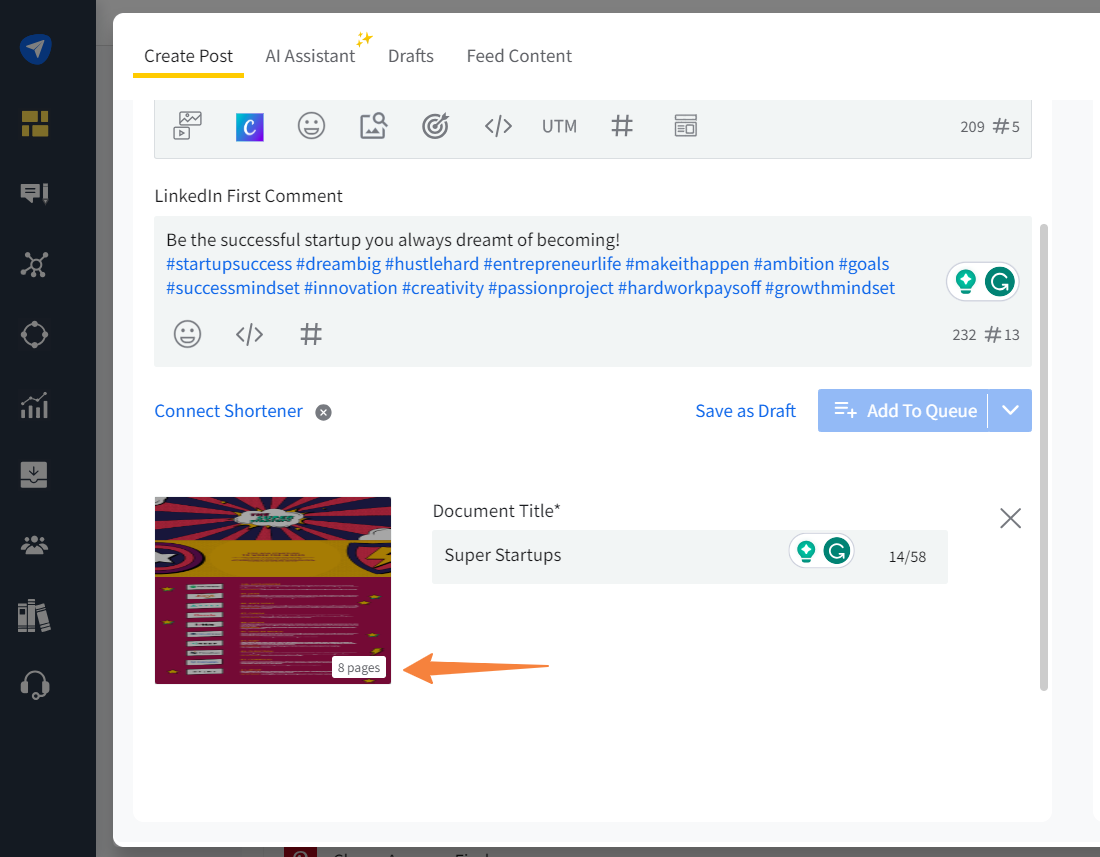
Task: Click the 8 pages document thumbnail
Action: [273, 590]
